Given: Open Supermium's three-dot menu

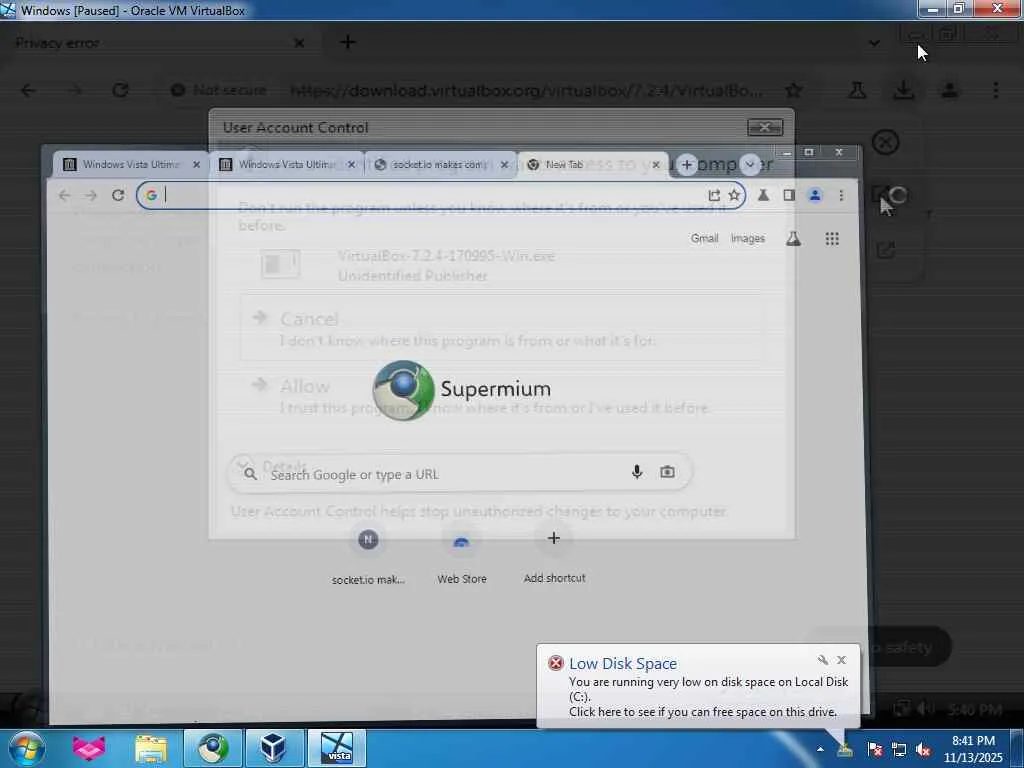Looking at the screenshot, I should pos(841,195).
